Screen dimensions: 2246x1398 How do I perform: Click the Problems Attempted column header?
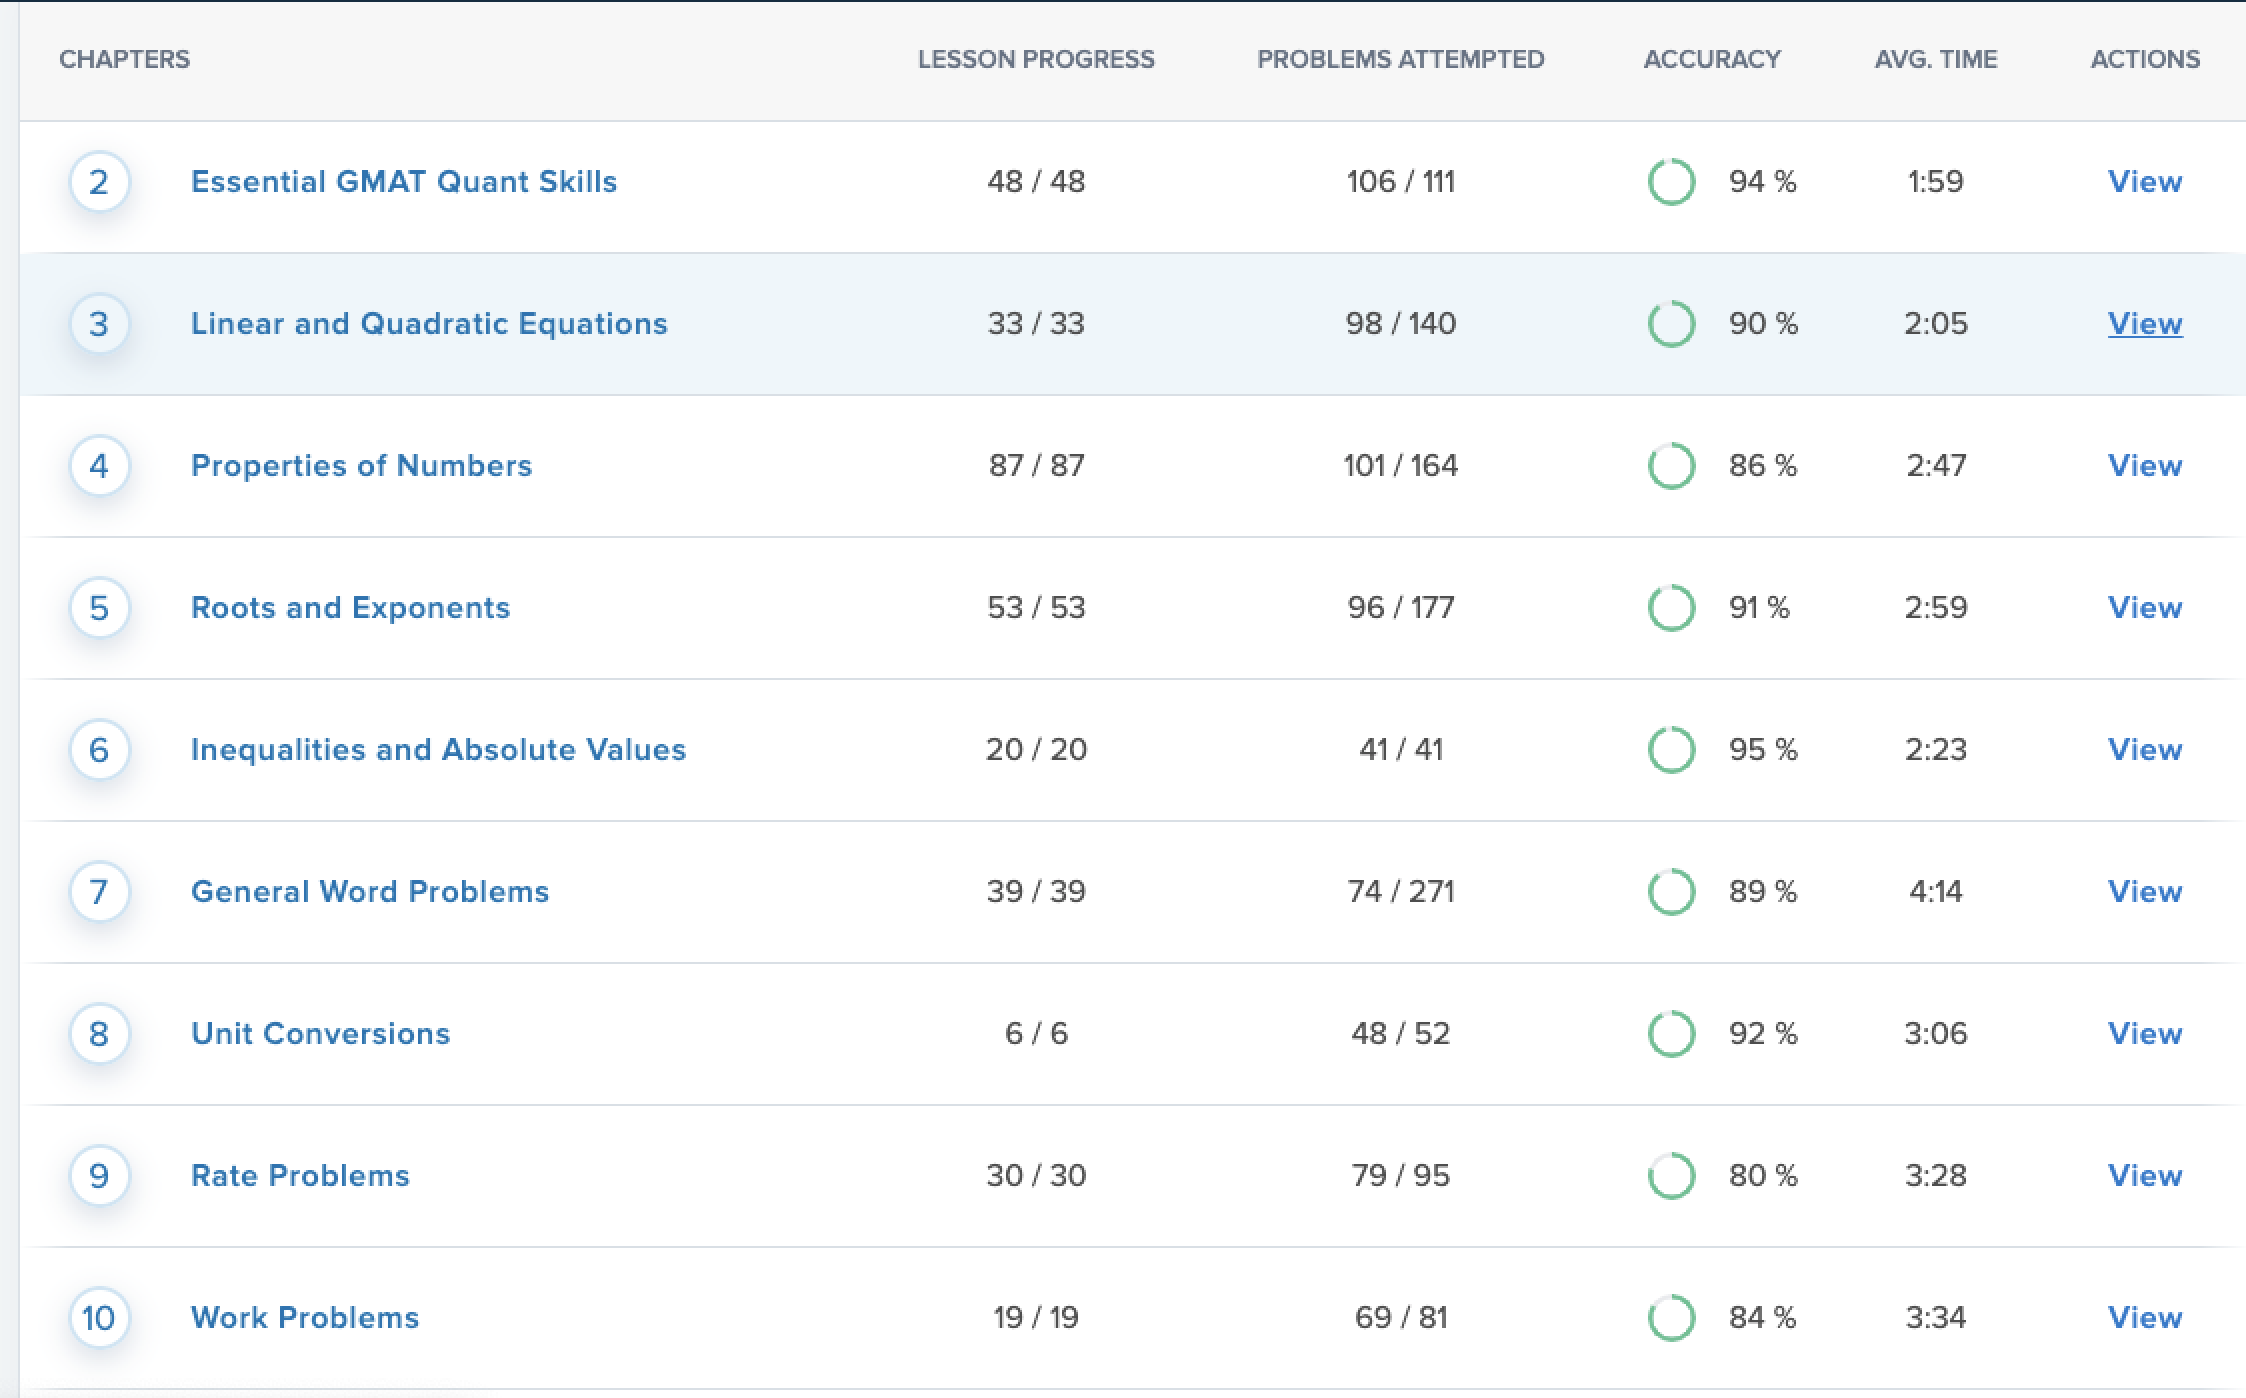(x=1400, y=60)
